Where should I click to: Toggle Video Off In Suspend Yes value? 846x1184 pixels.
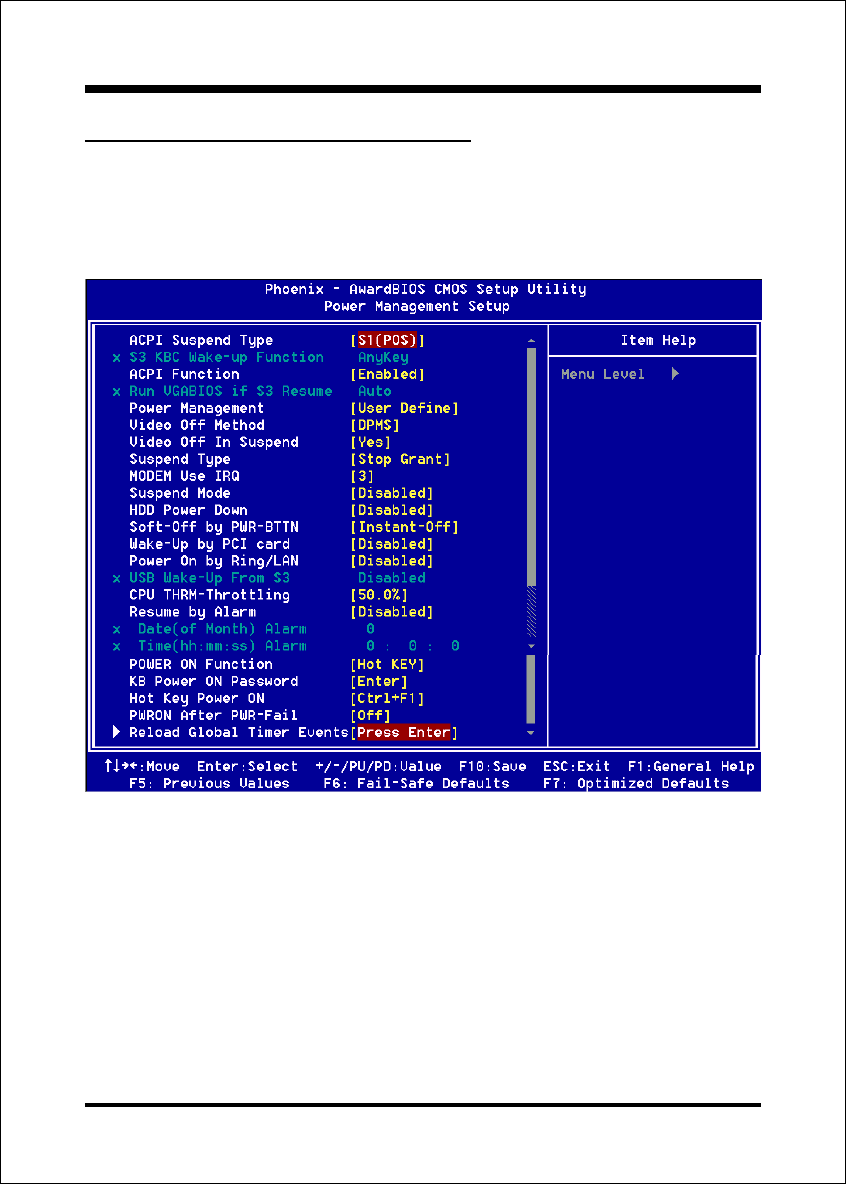[x=371, y=442]
